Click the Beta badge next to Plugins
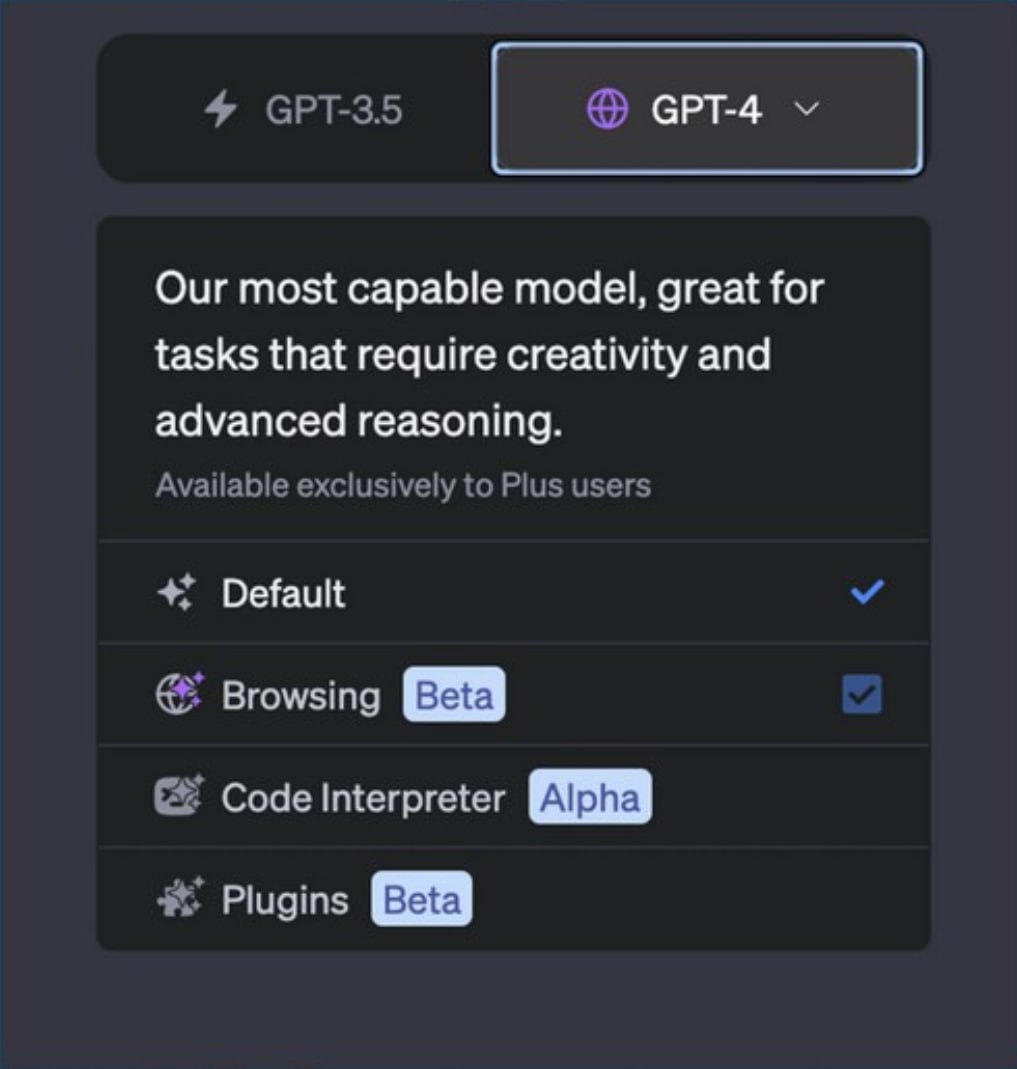The width and height of the screenshot is (1017, 1069). 421,900
